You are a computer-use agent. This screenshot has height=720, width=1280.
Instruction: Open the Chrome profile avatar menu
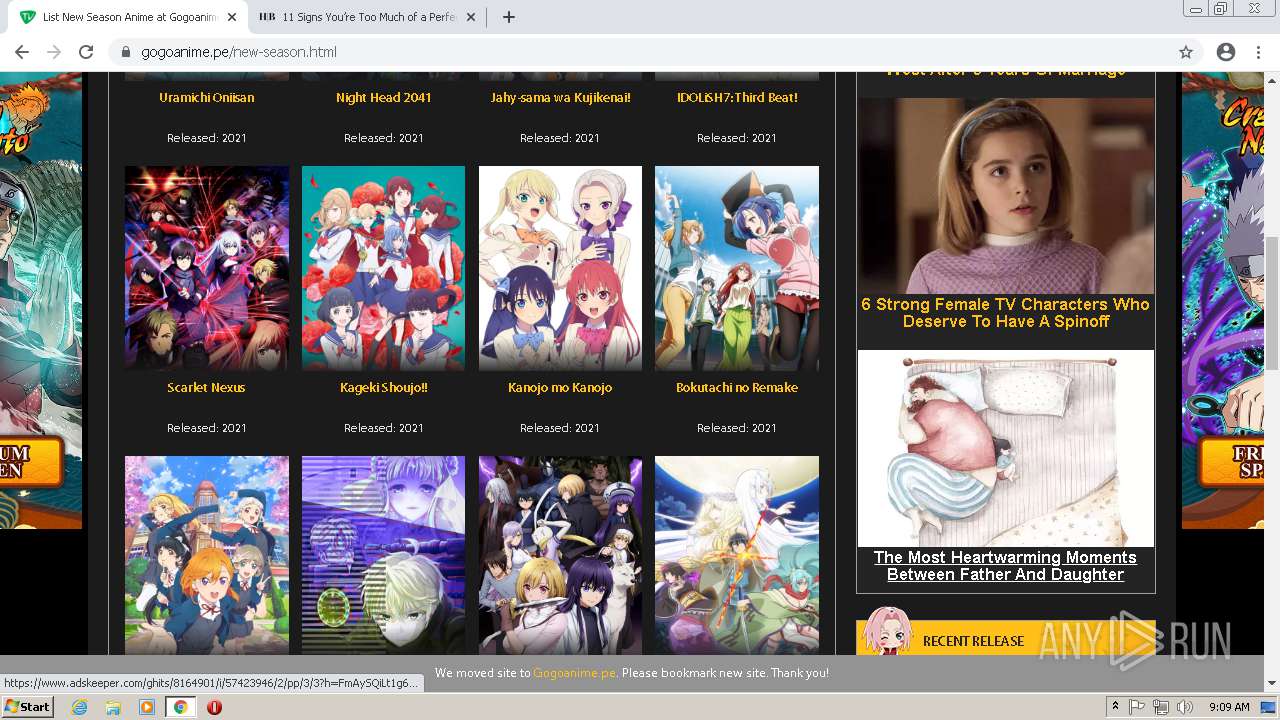pyautogui.click(x=1226, y=52)
